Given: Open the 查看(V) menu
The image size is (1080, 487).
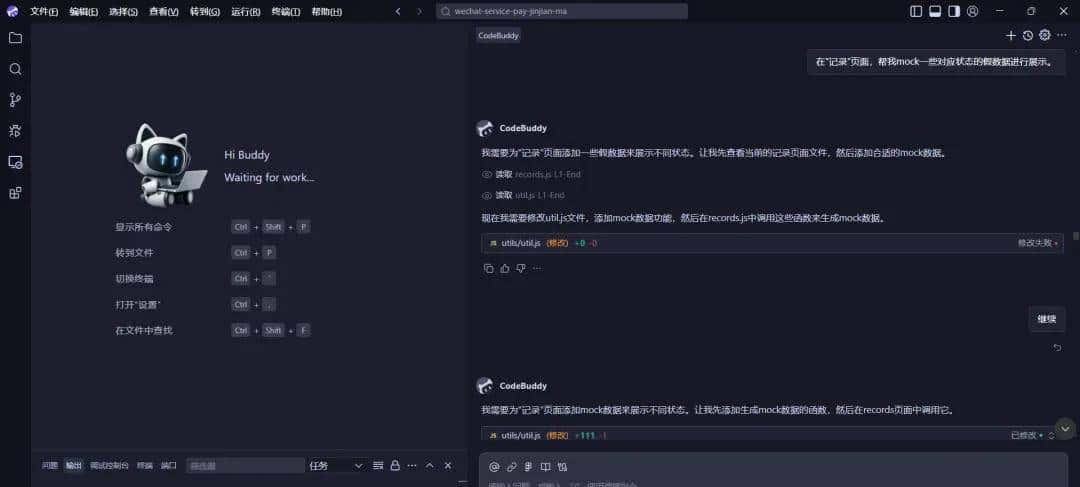Looking at the screenshot, I should 164,12.
